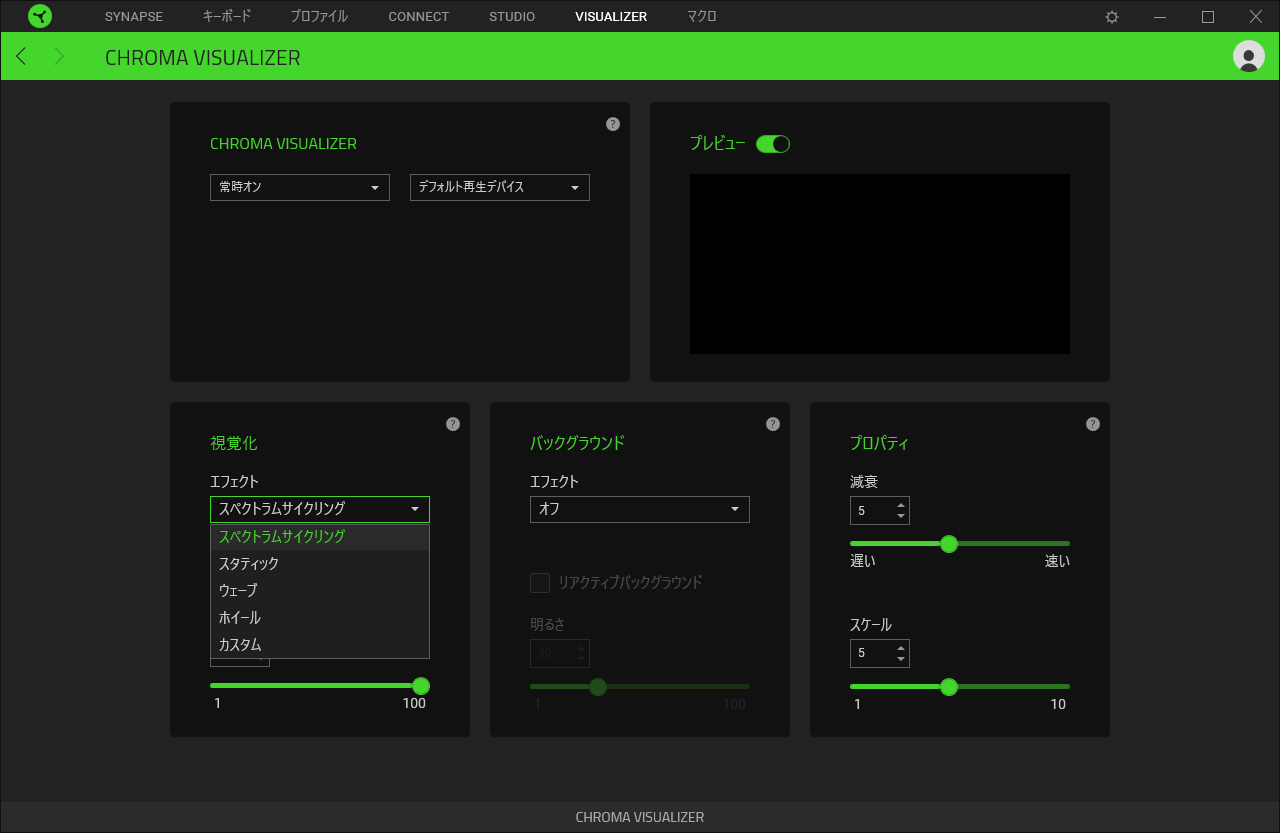The width and height of the screenshot is (1280, 833).
Task: Click the bottom CHROMA VISUALIZER status label
Action: [640, 817]
